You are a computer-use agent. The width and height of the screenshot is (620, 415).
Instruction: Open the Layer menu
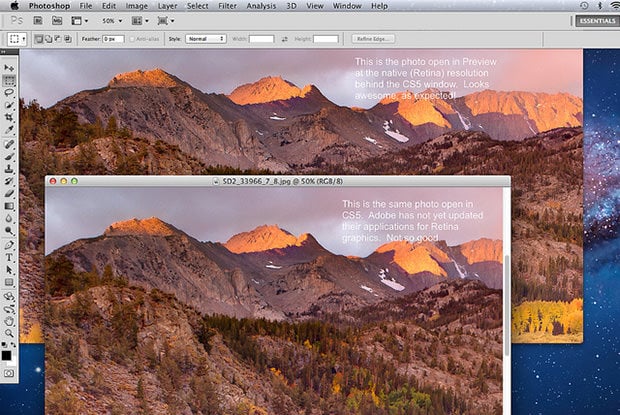167,6
